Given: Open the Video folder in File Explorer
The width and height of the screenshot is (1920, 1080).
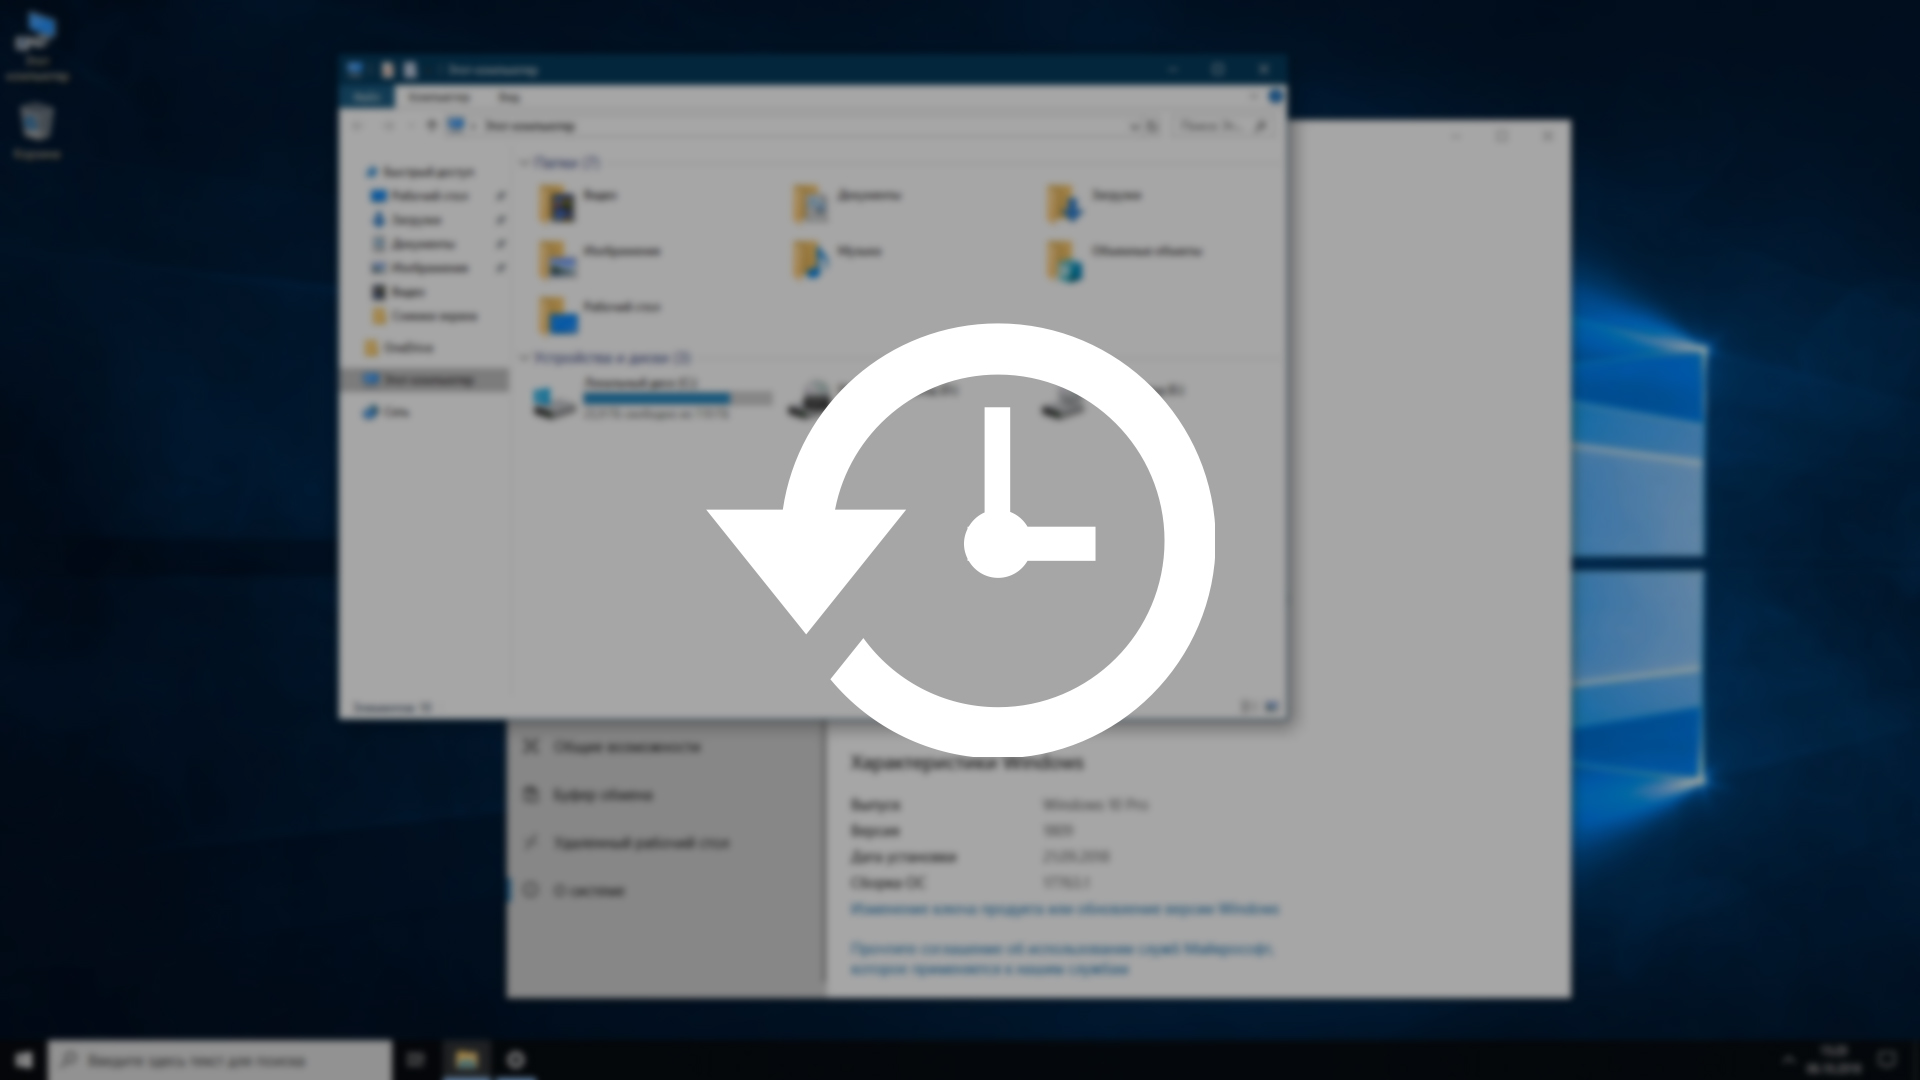Looking at the screenshot, I should pos(557,204).
